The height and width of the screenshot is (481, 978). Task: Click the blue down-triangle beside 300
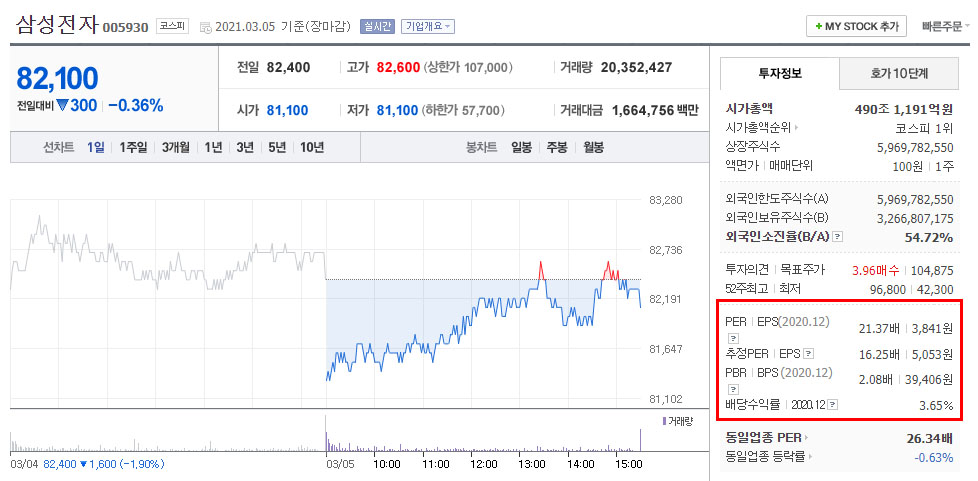tap(62, 107)
